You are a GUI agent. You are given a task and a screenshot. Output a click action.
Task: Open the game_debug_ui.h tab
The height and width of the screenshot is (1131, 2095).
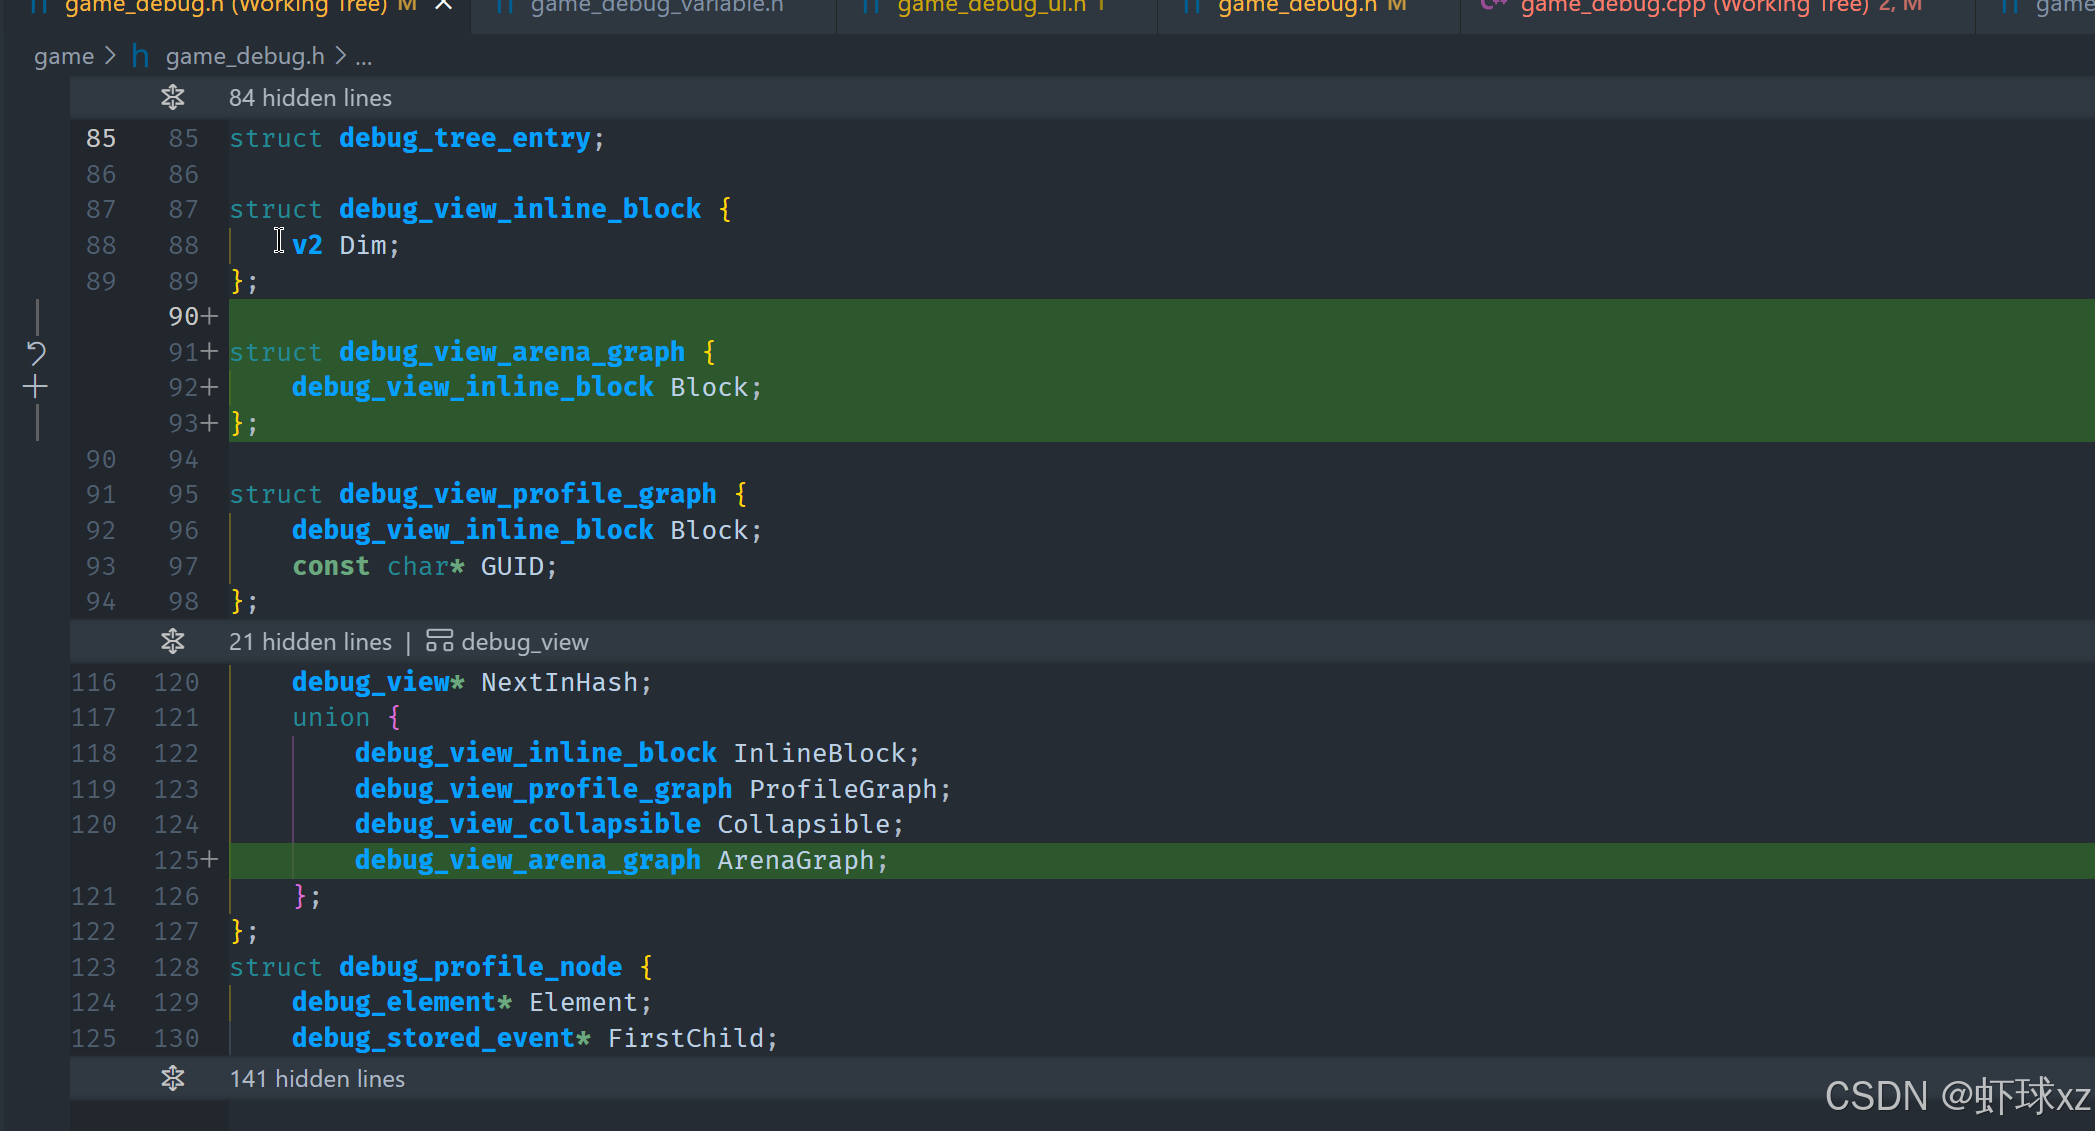pyautogui.click(x=990, y=7)
